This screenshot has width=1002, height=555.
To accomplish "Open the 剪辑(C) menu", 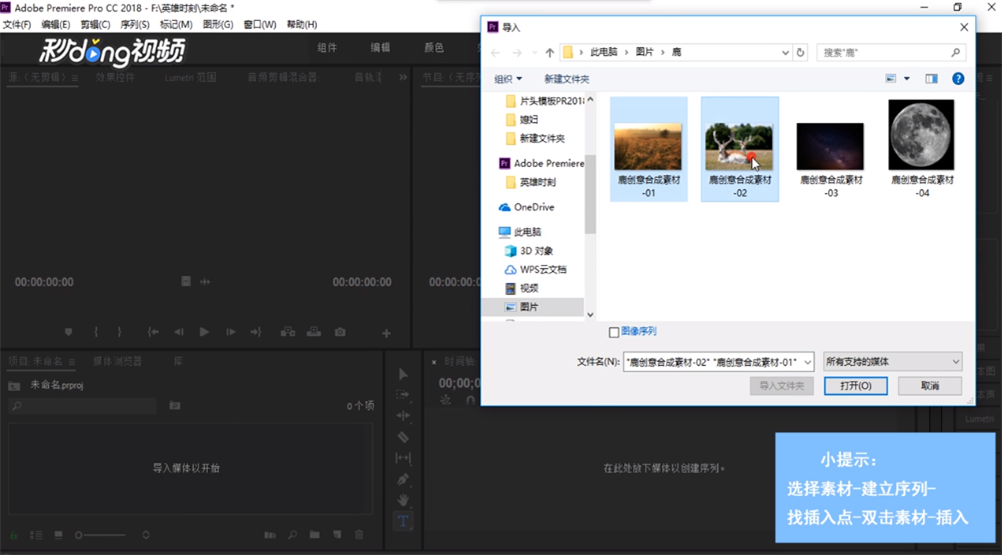I will [x=95, y=24].
